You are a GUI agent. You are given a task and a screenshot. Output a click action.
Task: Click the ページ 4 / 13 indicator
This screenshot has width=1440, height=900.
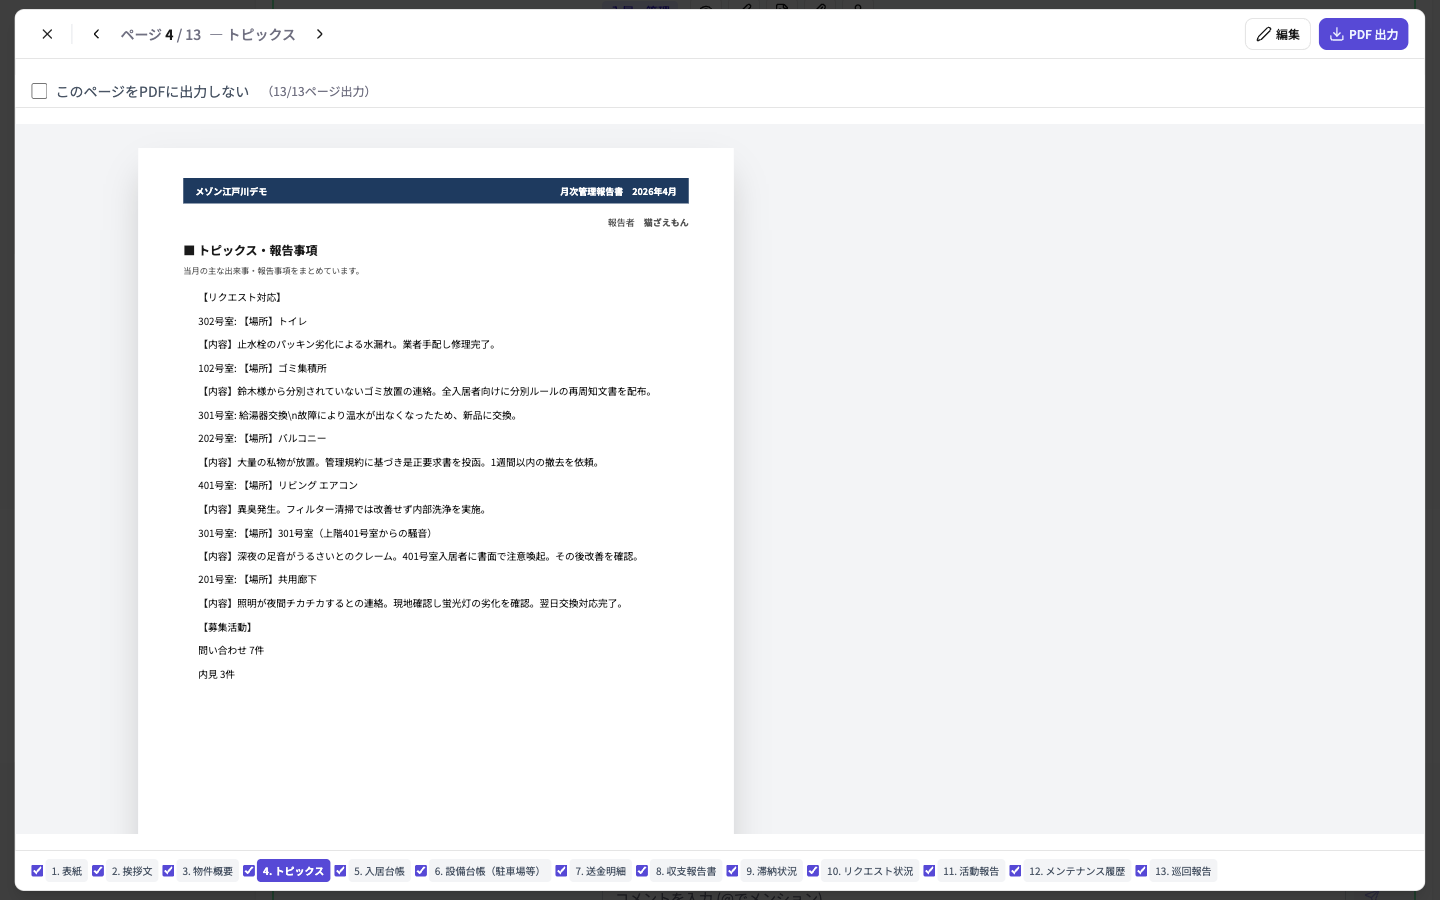tap(161, 34)
